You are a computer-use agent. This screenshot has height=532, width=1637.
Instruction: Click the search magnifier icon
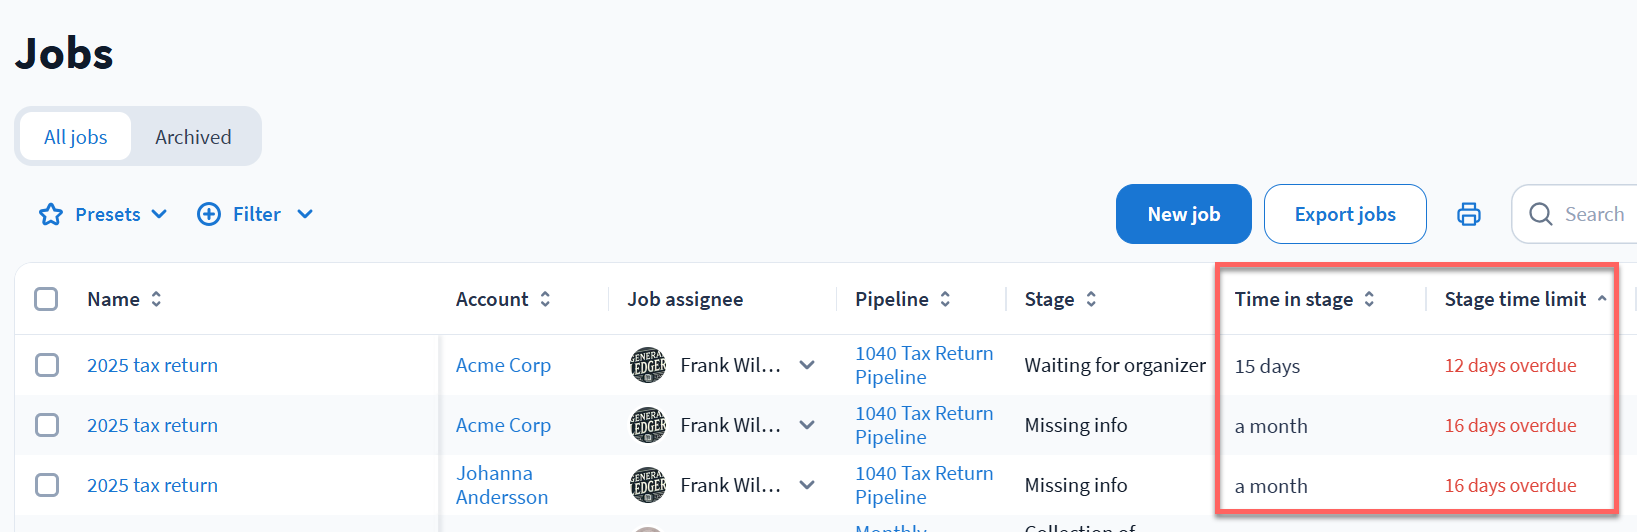[x=1541, y=214]
